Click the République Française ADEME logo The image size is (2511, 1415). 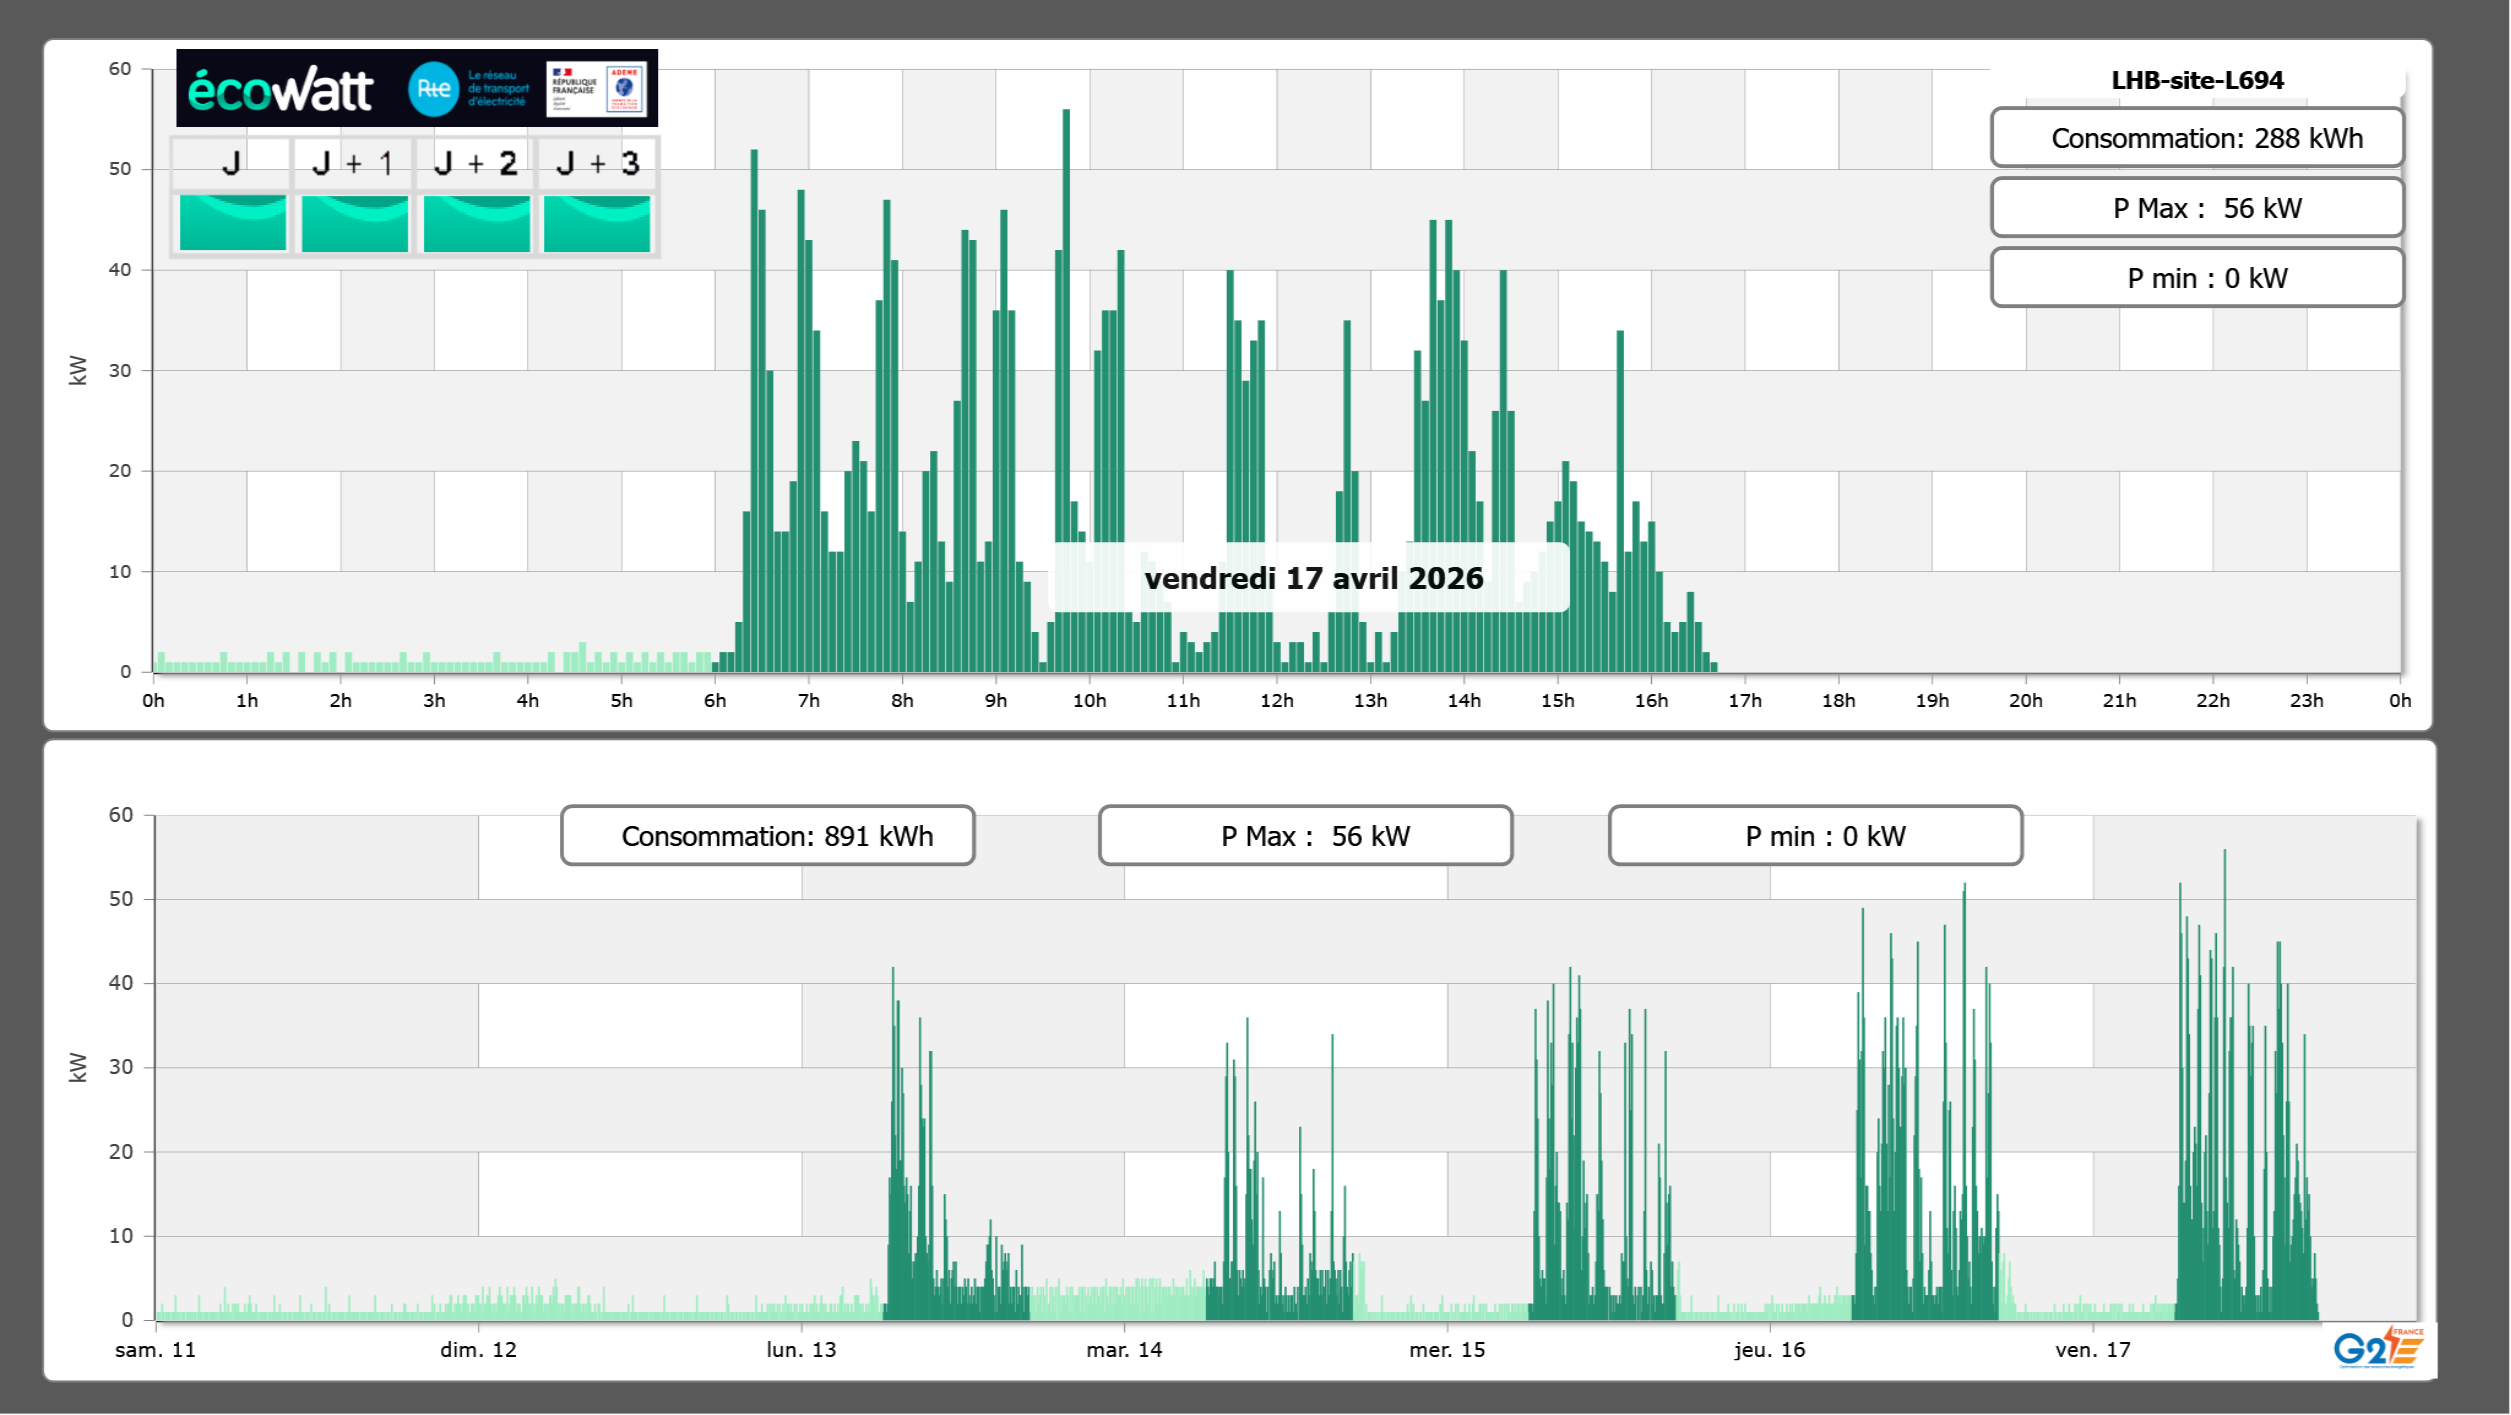pyautogui.click(x=597, y=89)
